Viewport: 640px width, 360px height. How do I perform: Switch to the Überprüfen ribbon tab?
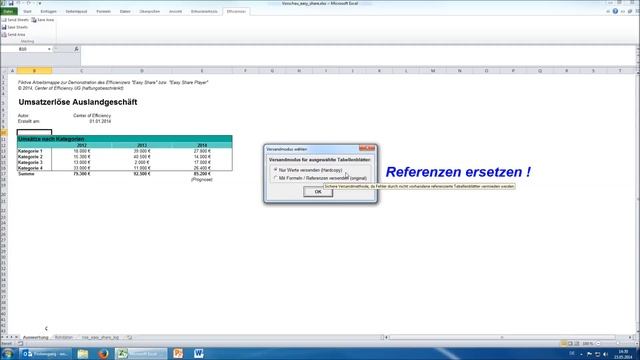(150, 11)
